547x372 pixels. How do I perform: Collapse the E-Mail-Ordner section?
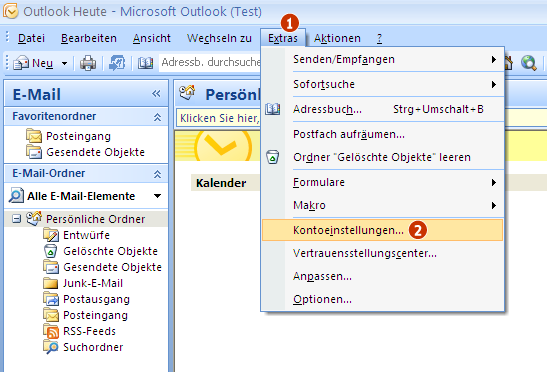(x=157, y=174)
